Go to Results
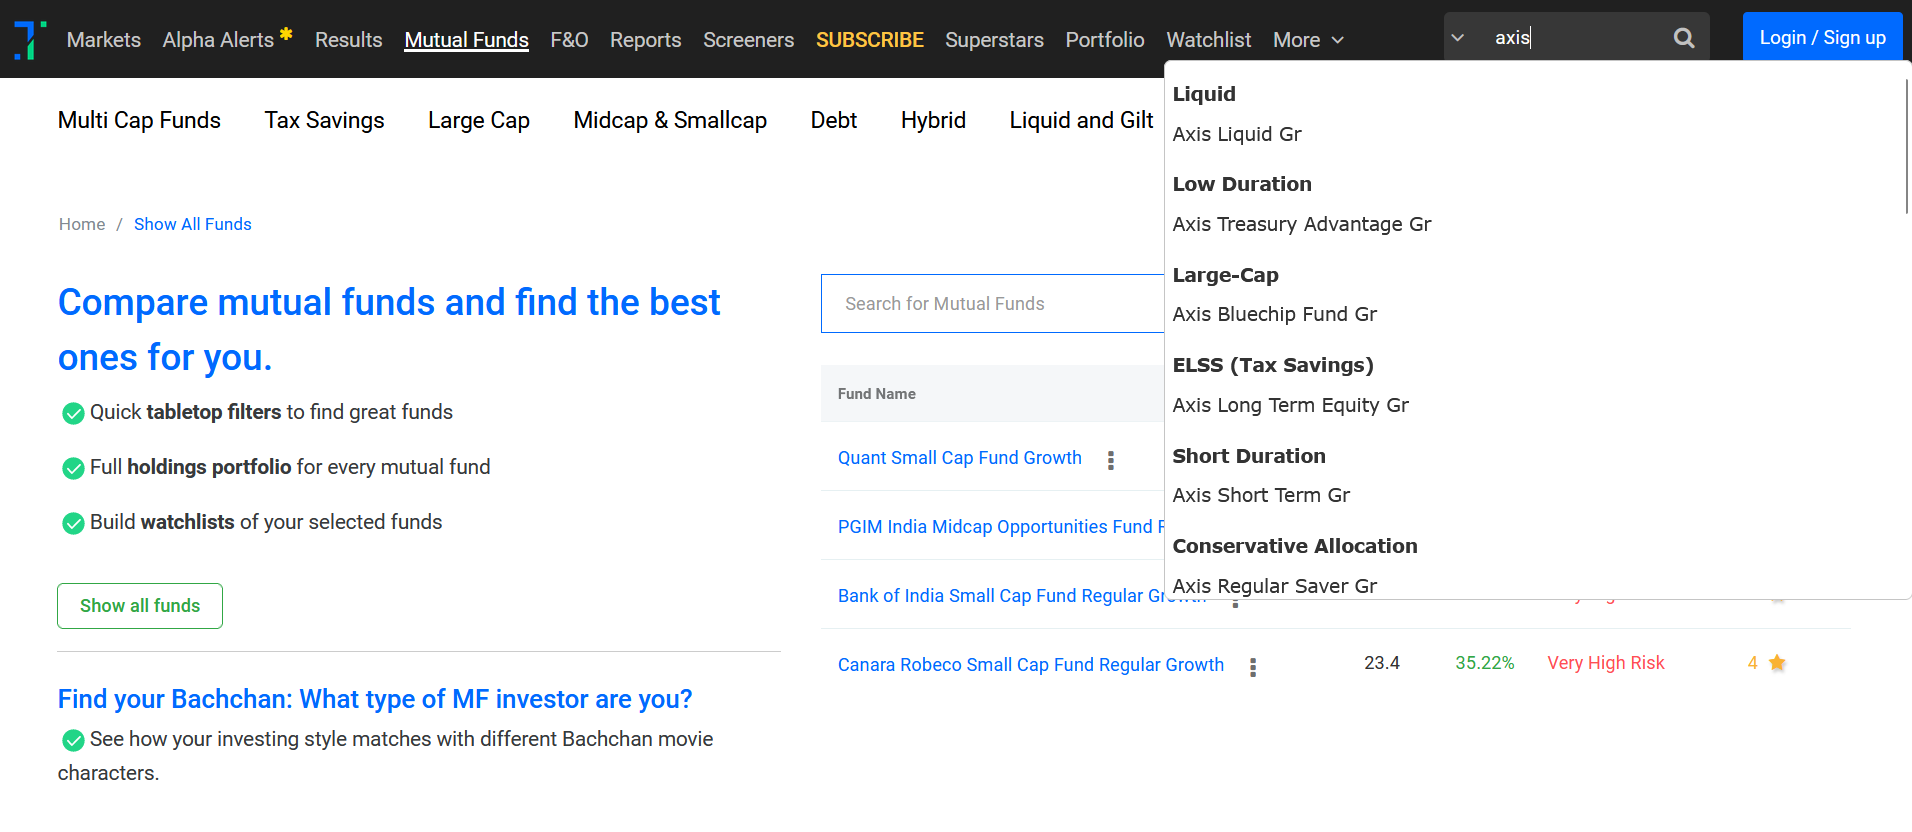The height and width of the screenshot is (832, 1912). [x=349, y=40]
